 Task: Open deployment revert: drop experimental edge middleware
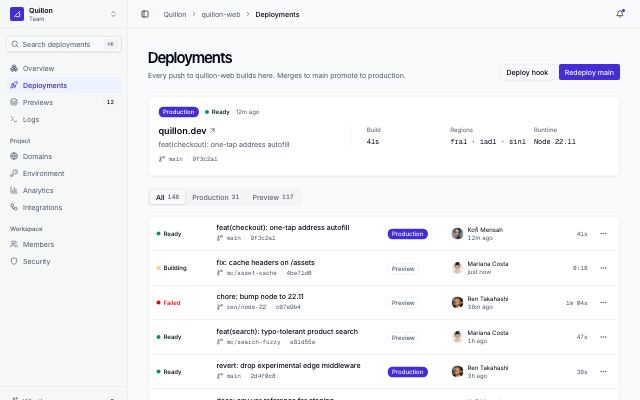click(288, 366)
